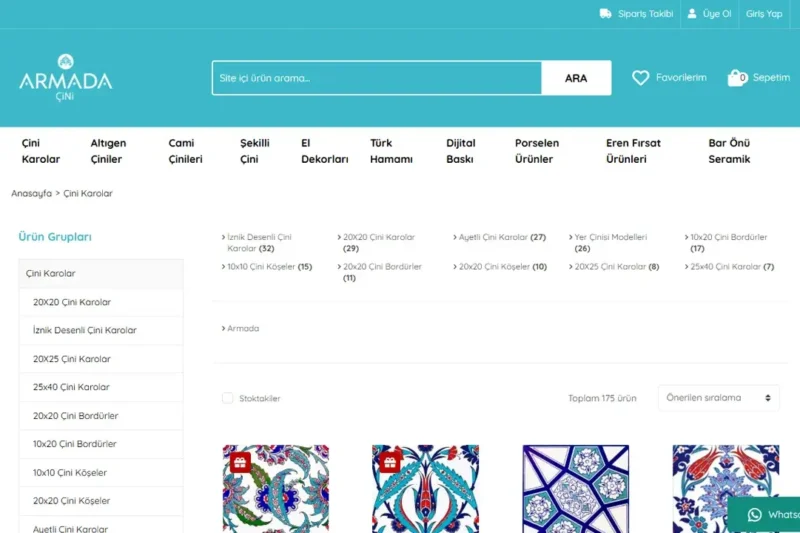Click the WhatsApp chat icon
The image size is (800, 533).
[755, 515]
